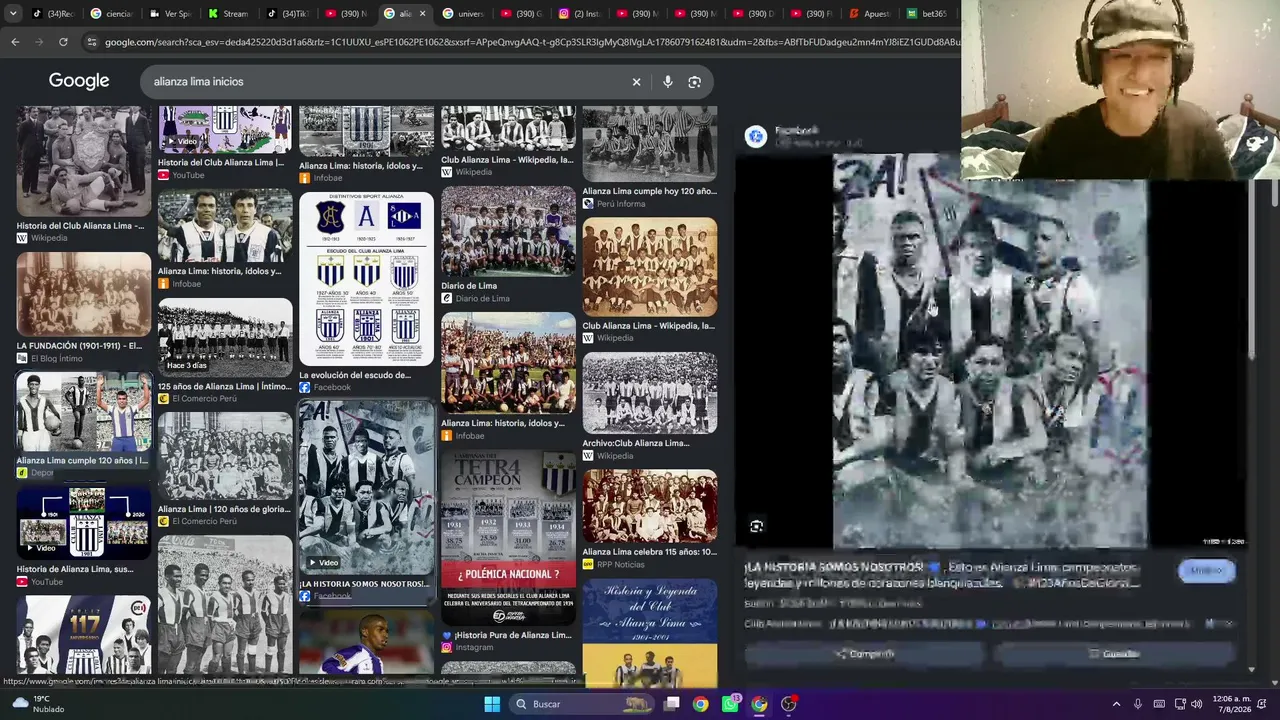
Task: Close the active 'alianza' Chrome tab
Action: pyautogui.click(x=422, y=14)
